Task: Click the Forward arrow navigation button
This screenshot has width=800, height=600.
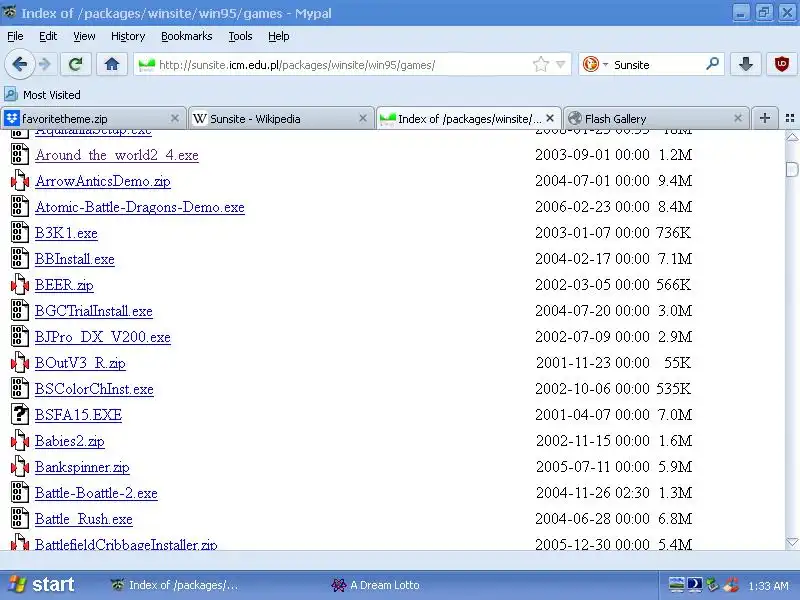Action: point(45,64)
